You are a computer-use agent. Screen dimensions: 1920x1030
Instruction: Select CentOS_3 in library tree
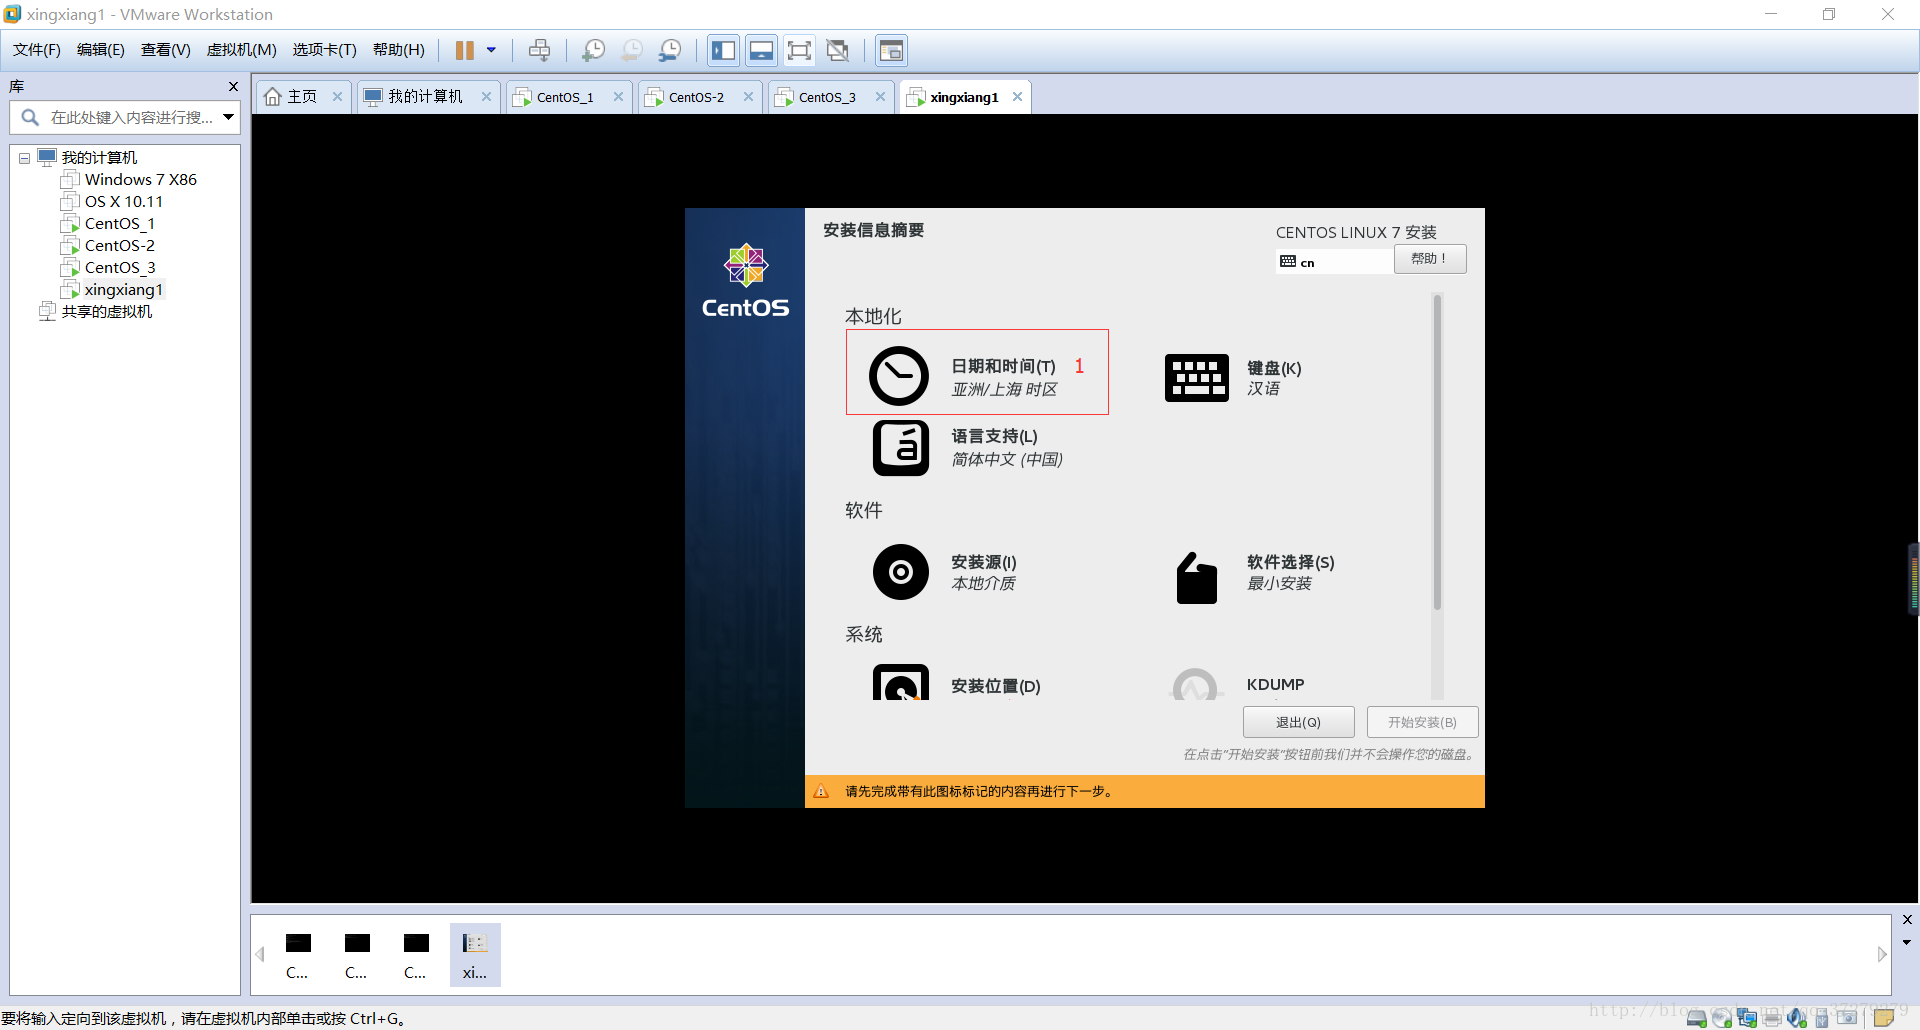(119, 268)
